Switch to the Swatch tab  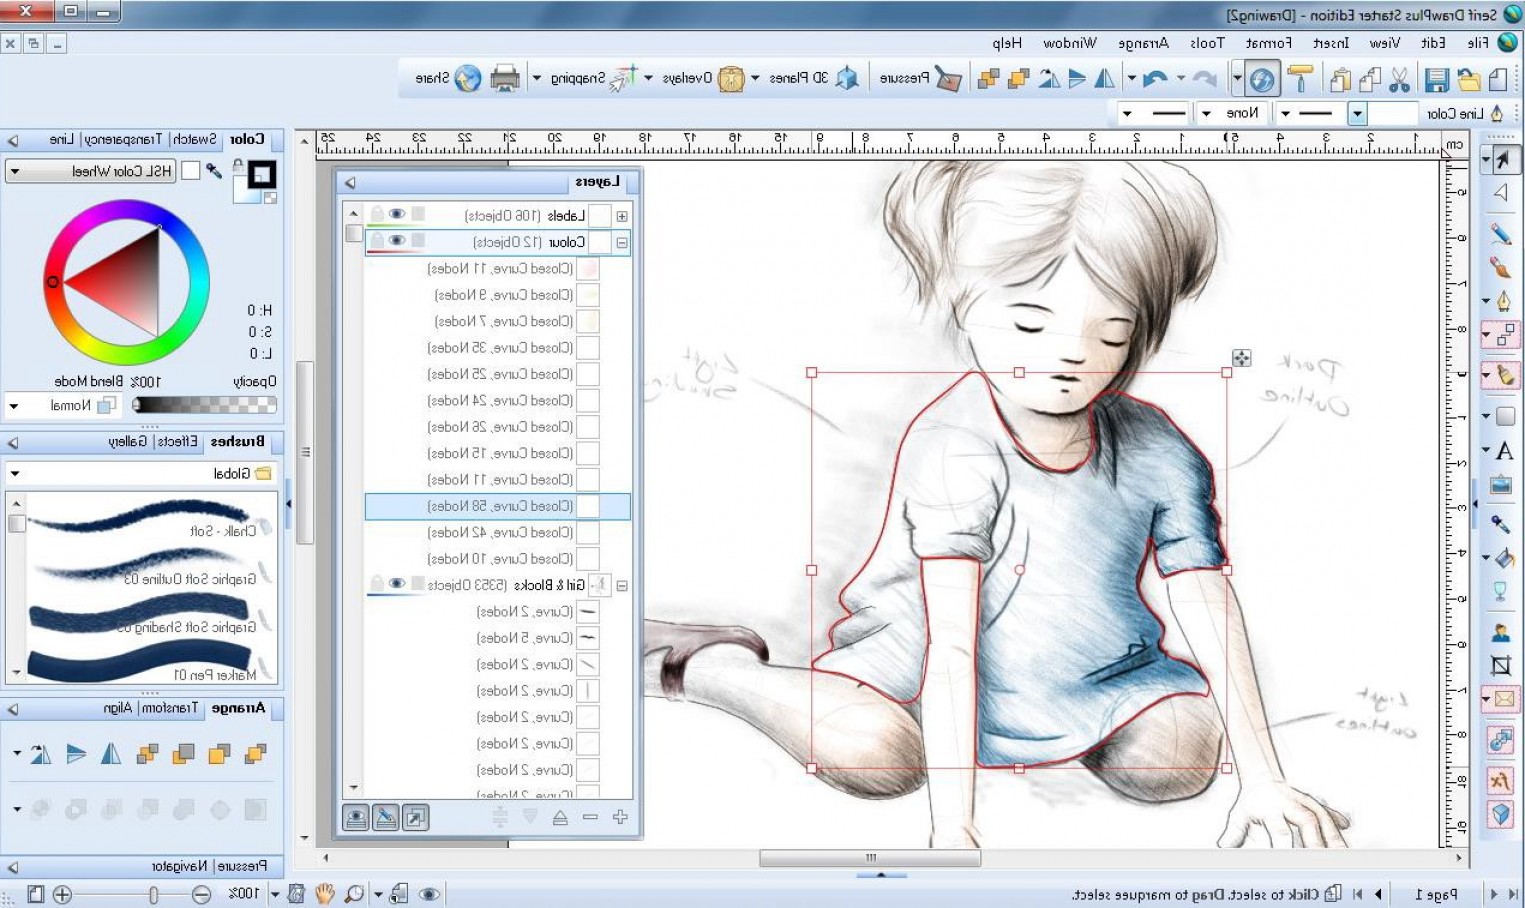click(x=194, y=140)
